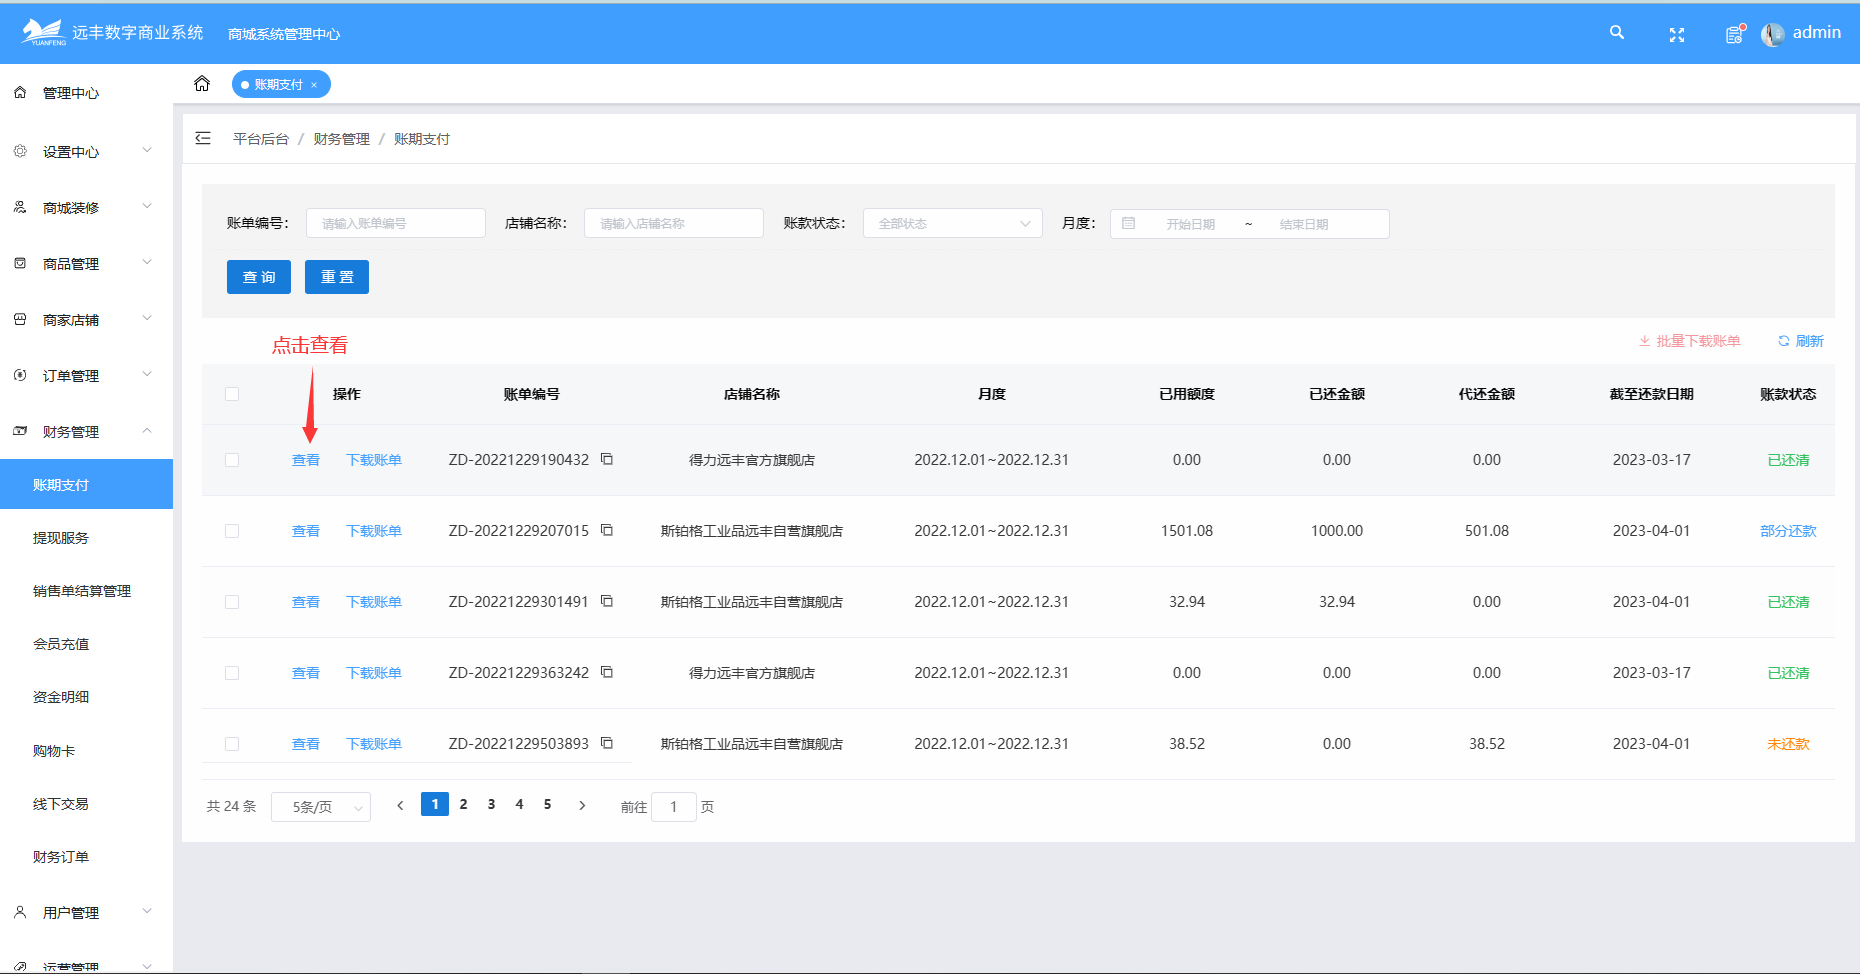Focus the 店铺名称 input field
1860x974 pixels.
click(x=674, y=223)
